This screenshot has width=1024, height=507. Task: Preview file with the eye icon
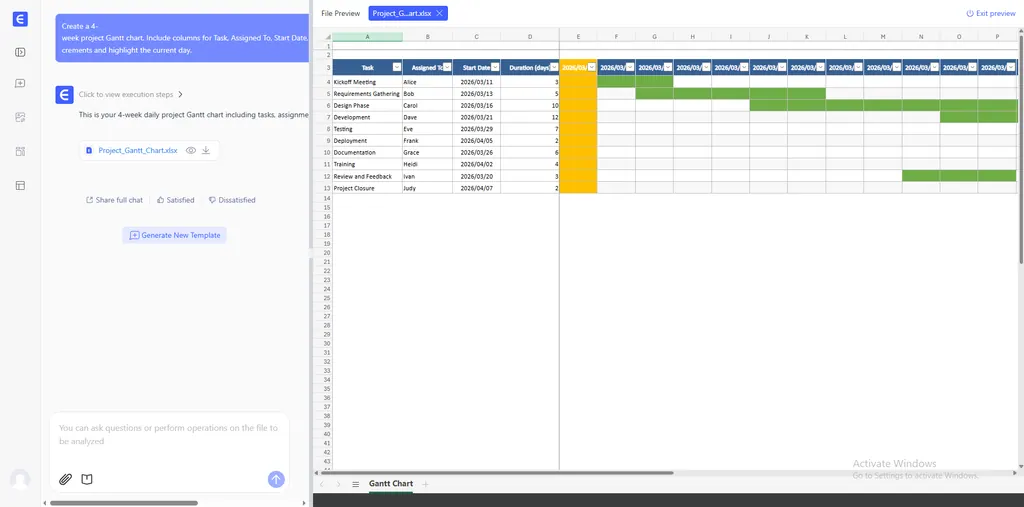pos(190,151)
